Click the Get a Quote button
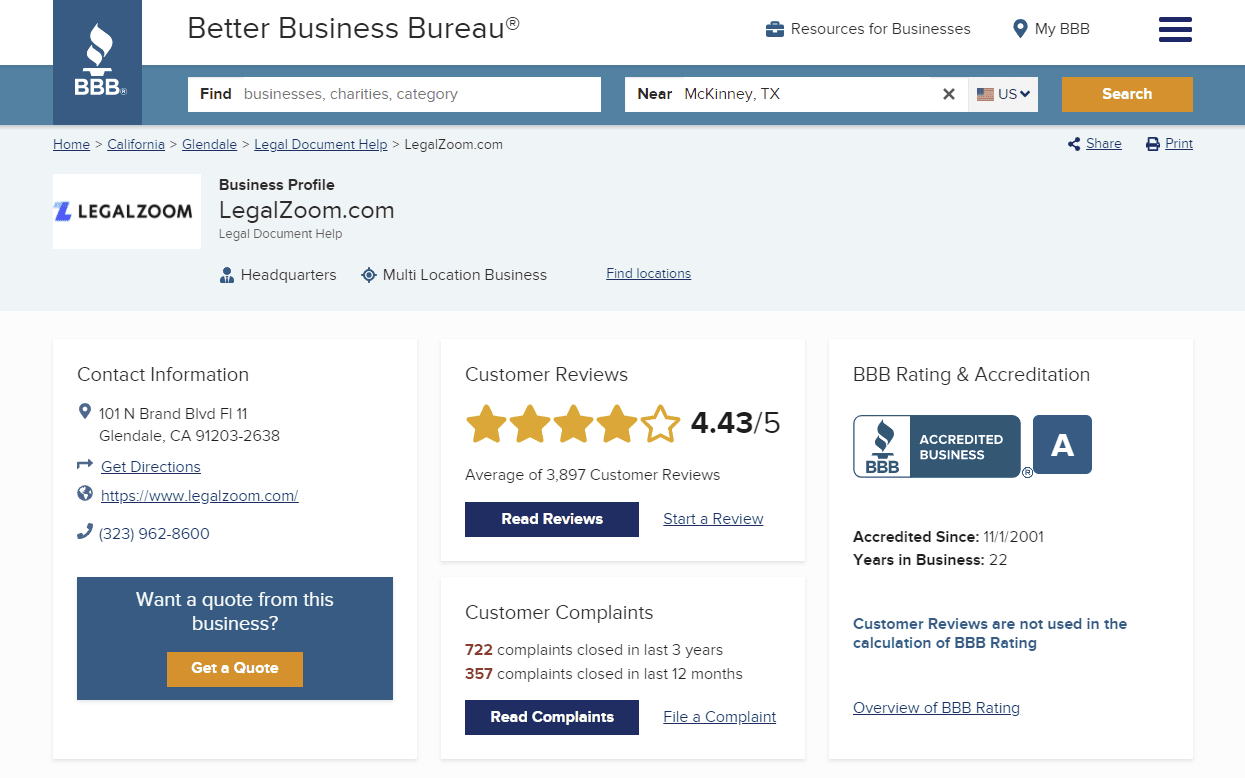Screen dimensions: 1245x778 click(235, 669)
